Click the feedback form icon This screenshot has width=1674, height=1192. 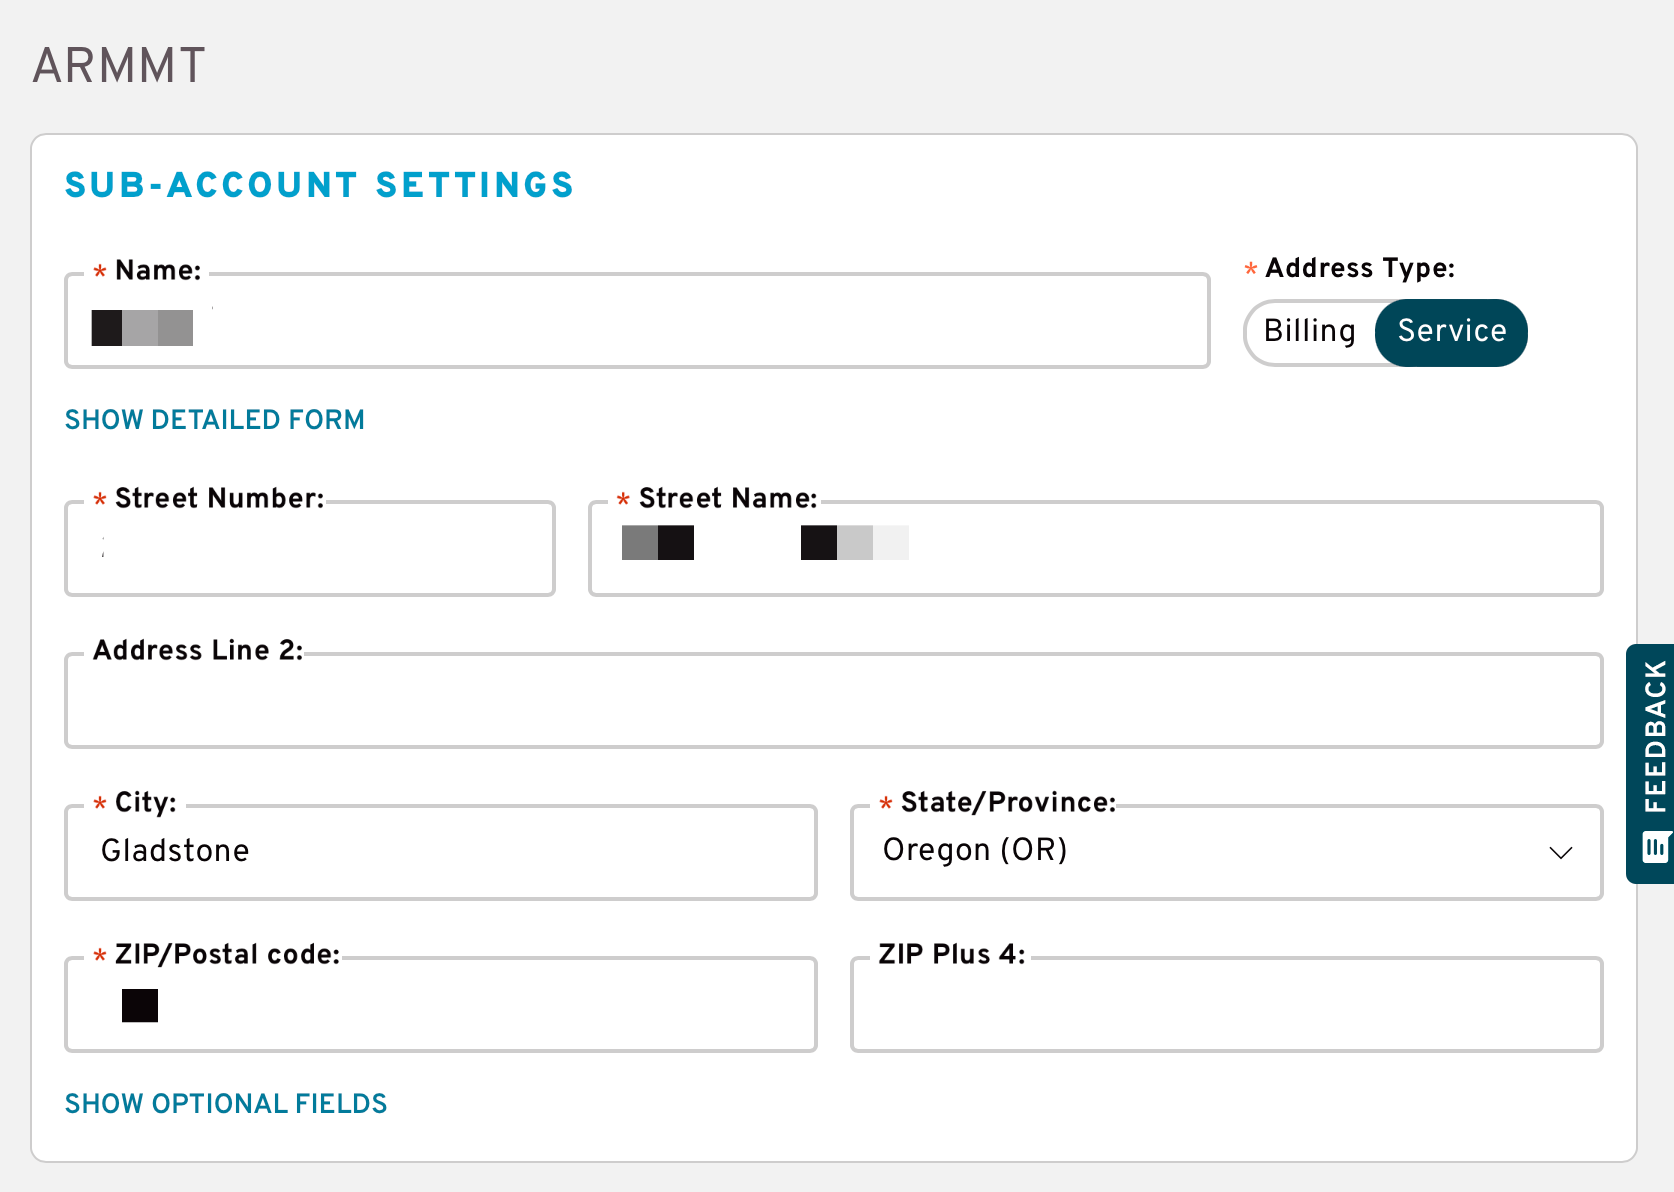1656,848
